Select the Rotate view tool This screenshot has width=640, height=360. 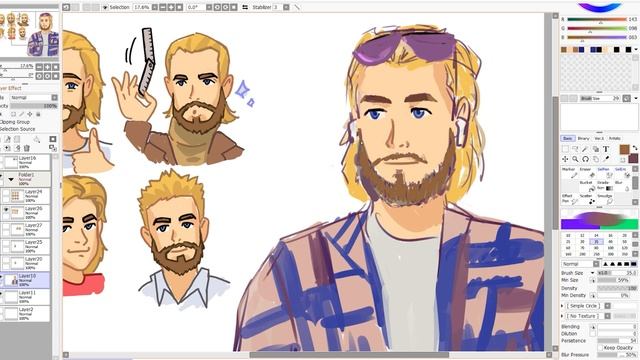(585, 159)
